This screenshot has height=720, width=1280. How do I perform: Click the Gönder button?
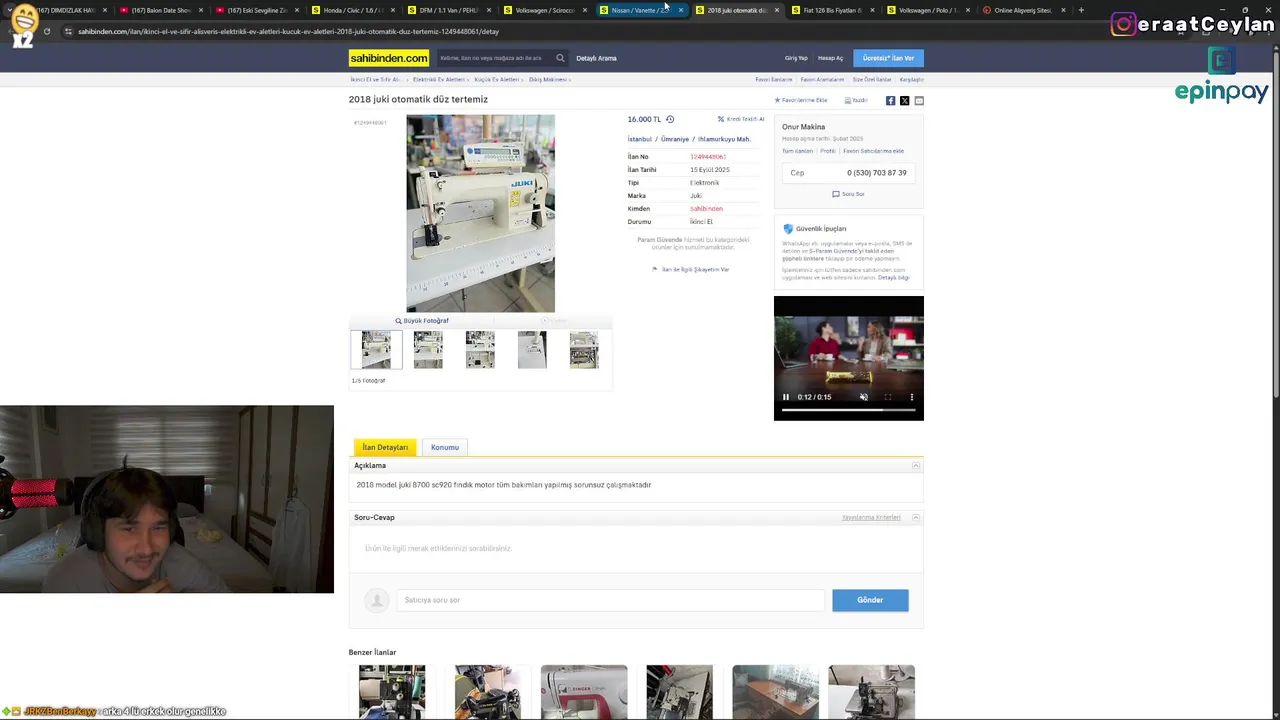870,600
